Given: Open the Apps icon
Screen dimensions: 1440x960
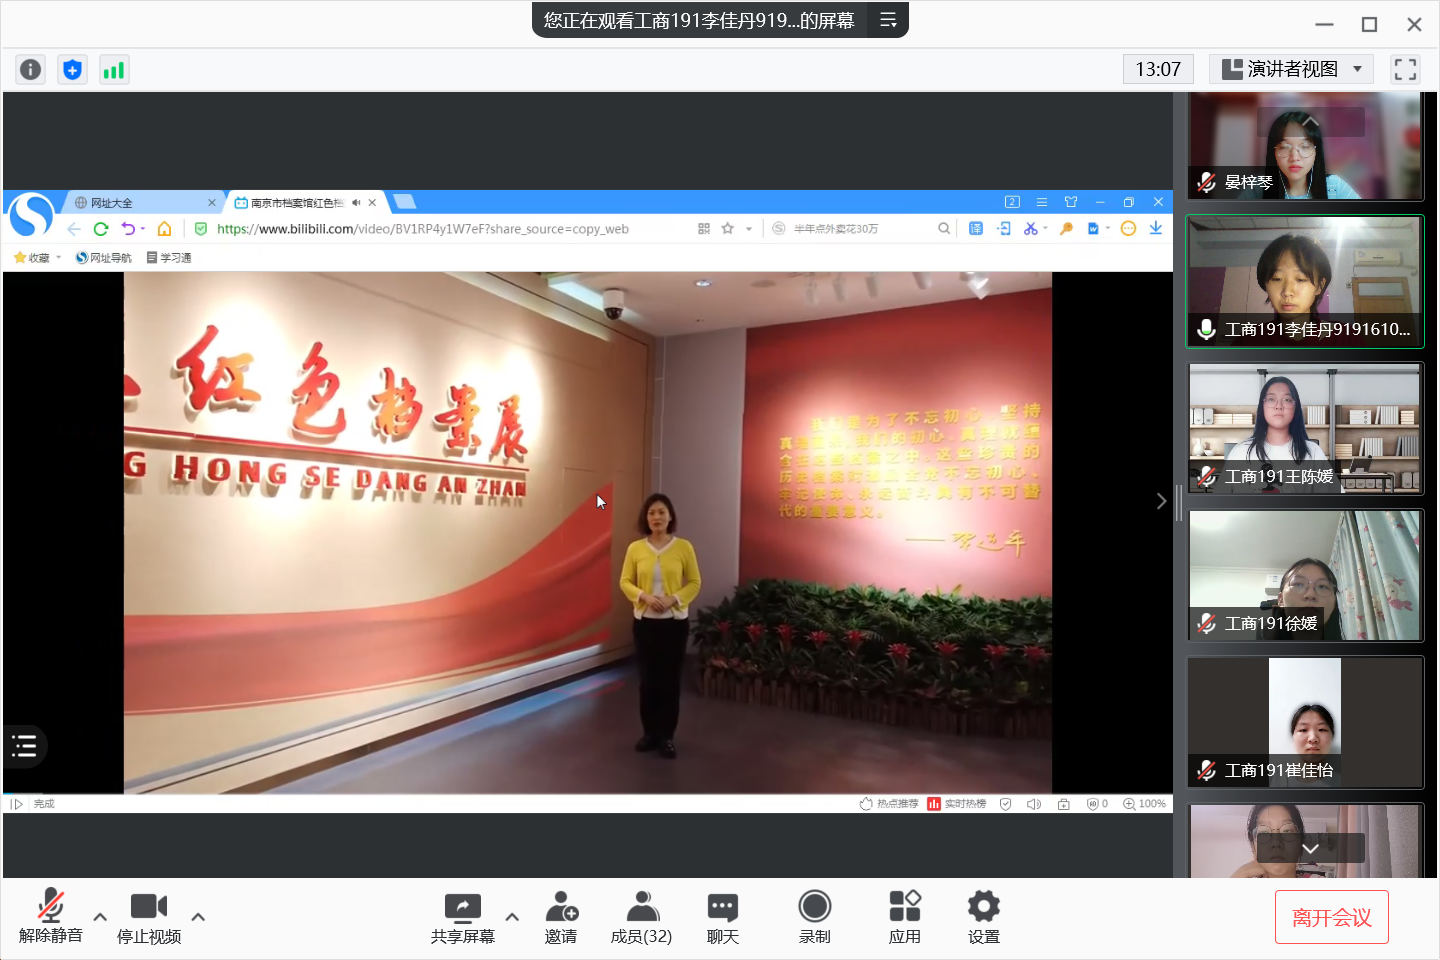Looking at the screenshot, I should 904,917.
